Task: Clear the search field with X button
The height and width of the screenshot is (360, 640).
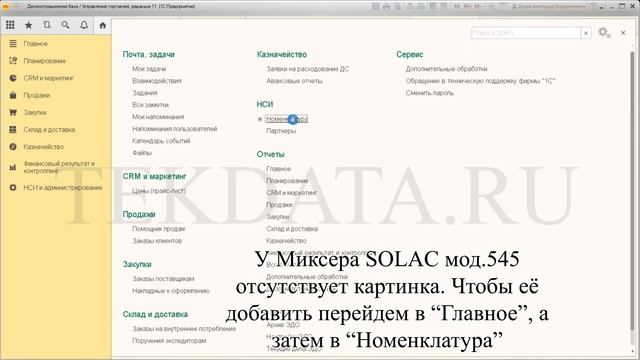Action: (586, 33)
